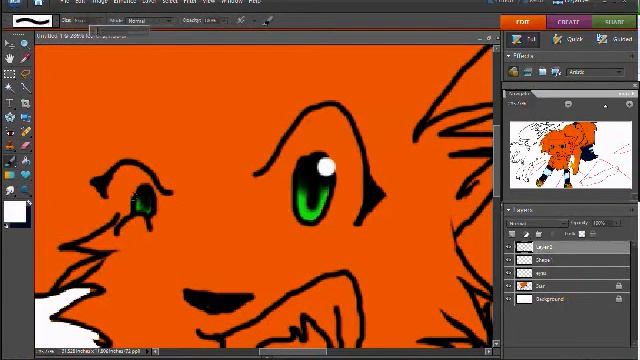The width and height of the screenshot is (640, 360).
Task: Select the pink Eraser tool
Action: pos(25,146)
